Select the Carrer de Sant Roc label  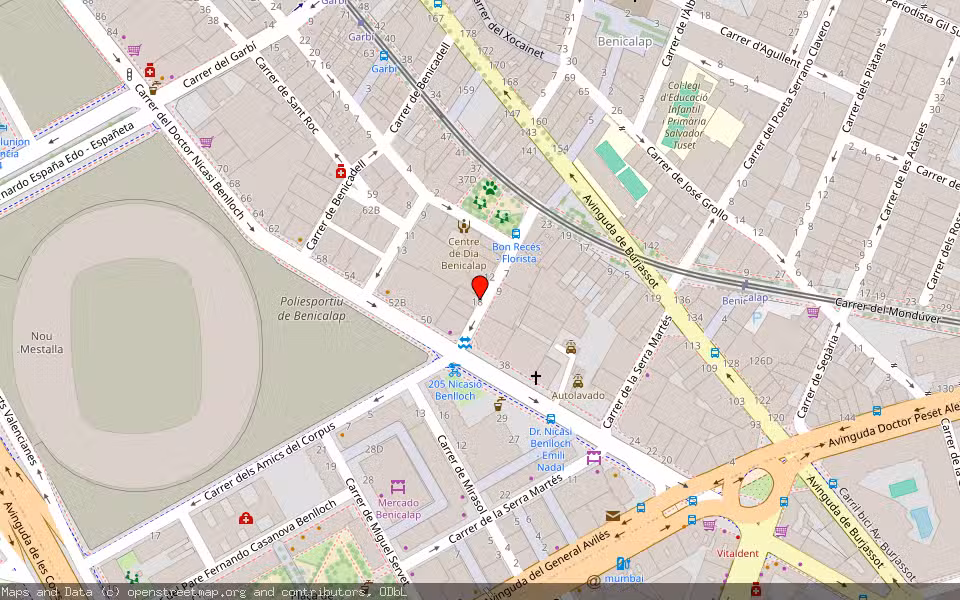coord(287,95)
